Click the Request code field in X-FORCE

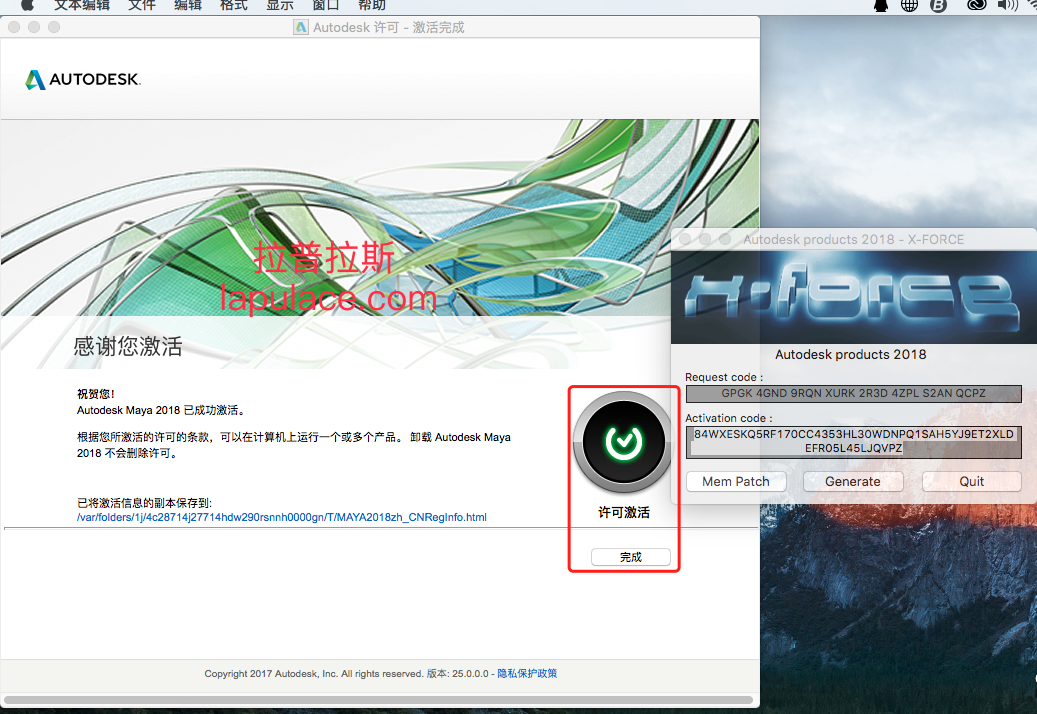(853, 393)
